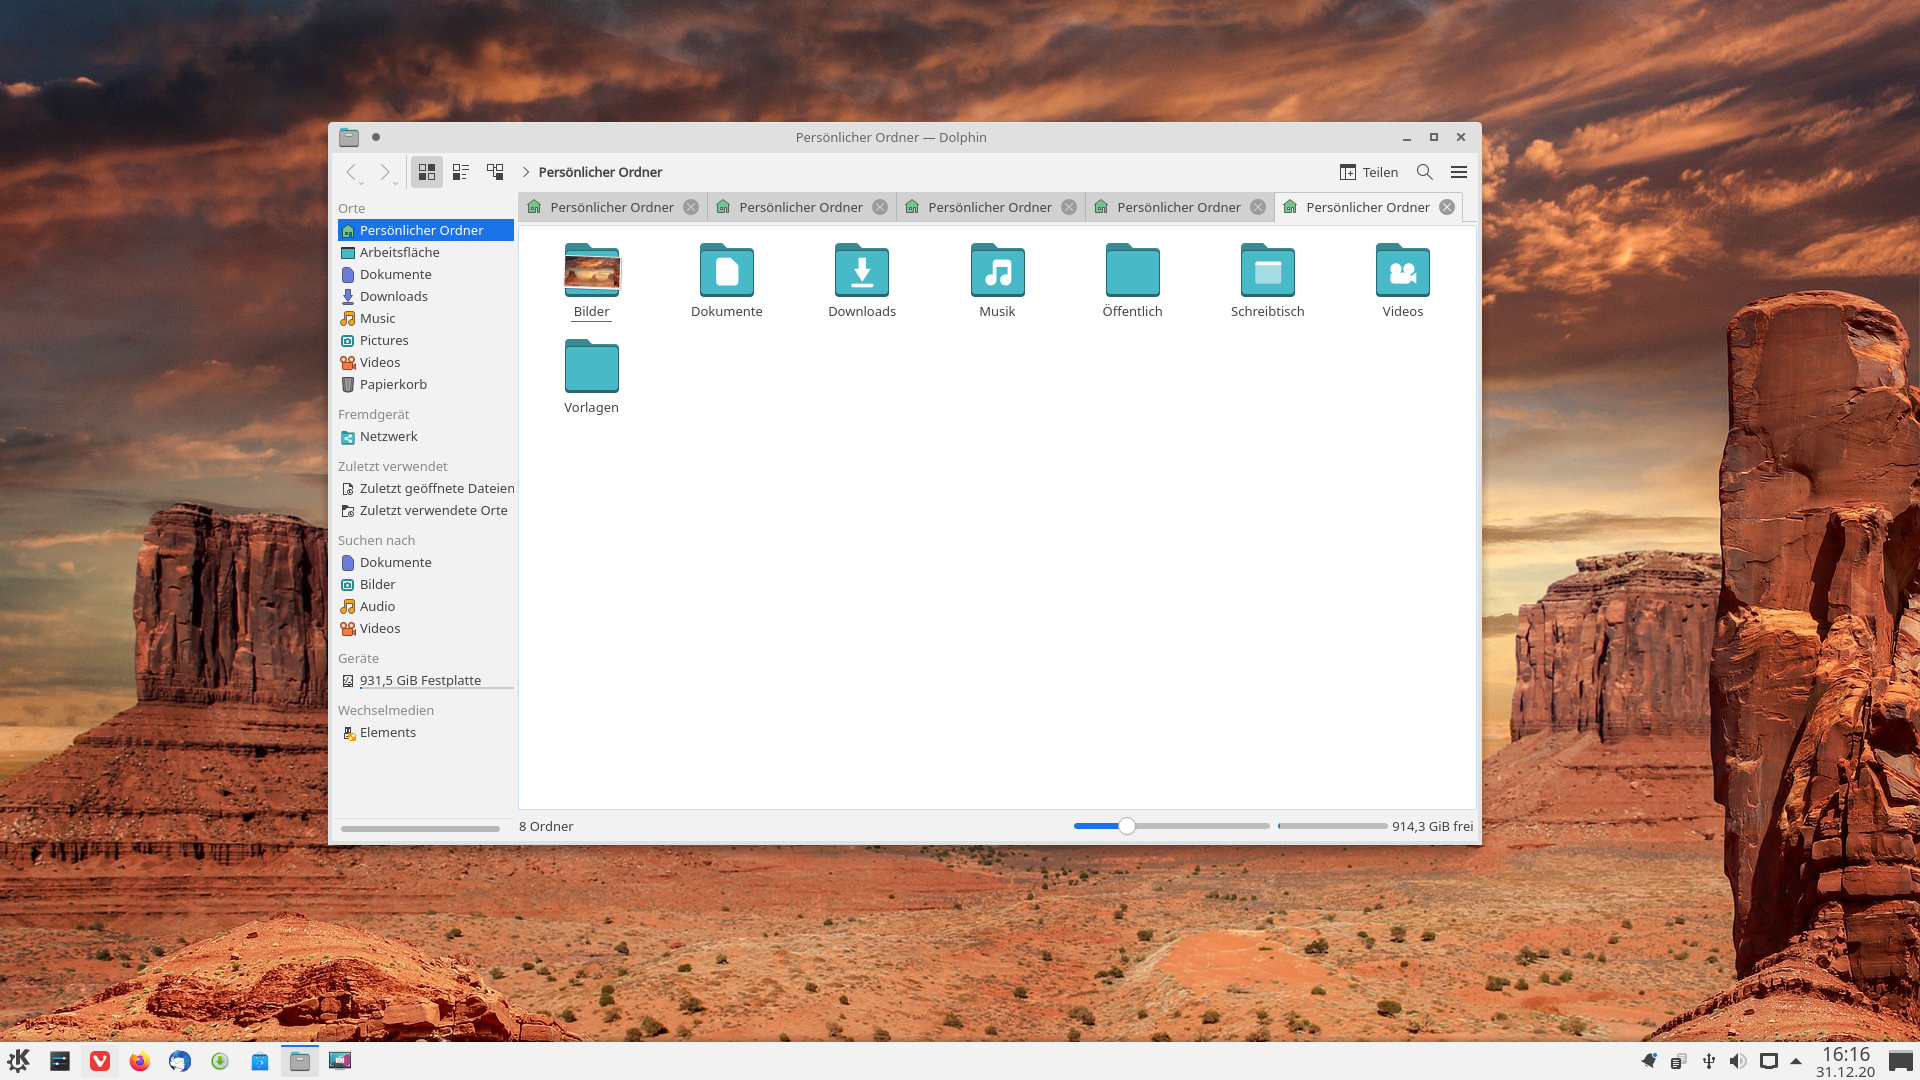Open the Downloads folder icon
This screenshot has width=1920, height=1080.
(x=861, y=271)
